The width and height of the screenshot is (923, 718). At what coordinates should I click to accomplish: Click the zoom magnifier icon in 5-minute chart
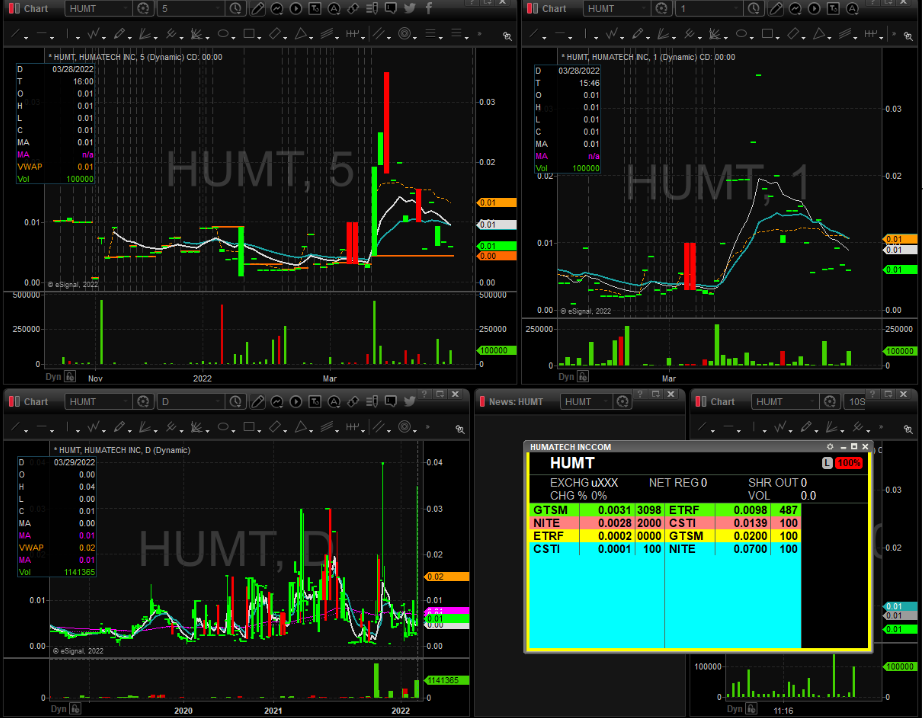click(507, 36)
